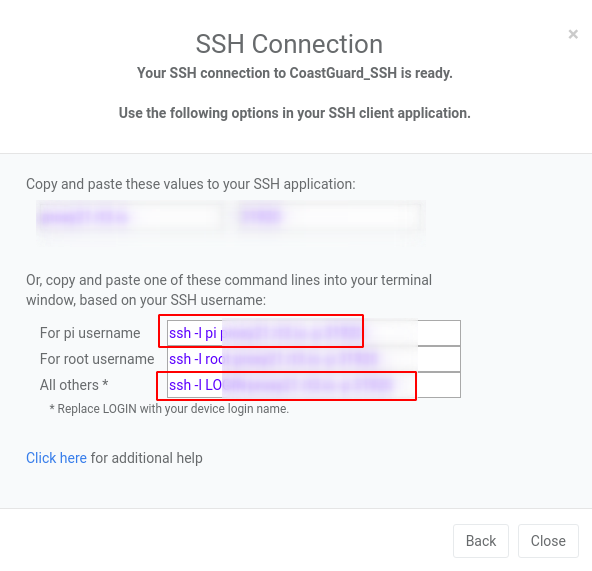
Task: Click the for additional help text
Action: tap(146, 458)
